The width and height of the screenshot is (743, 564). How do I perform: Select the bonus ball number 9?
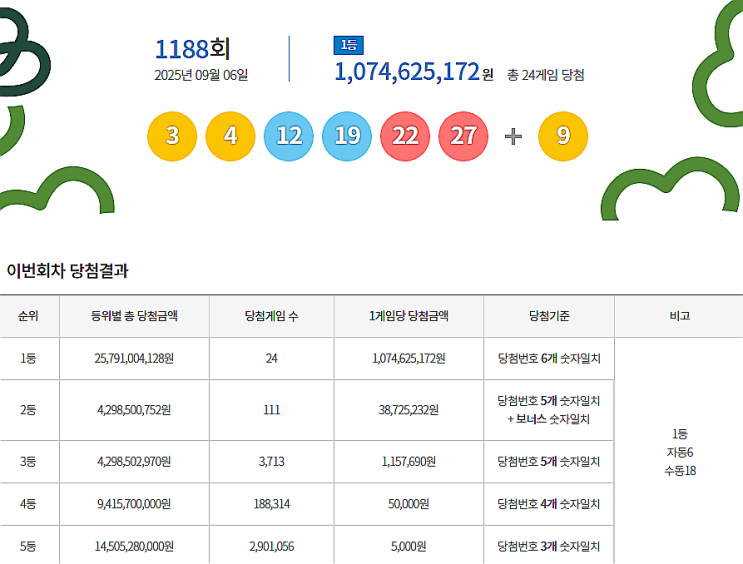[x=563, y=136]
